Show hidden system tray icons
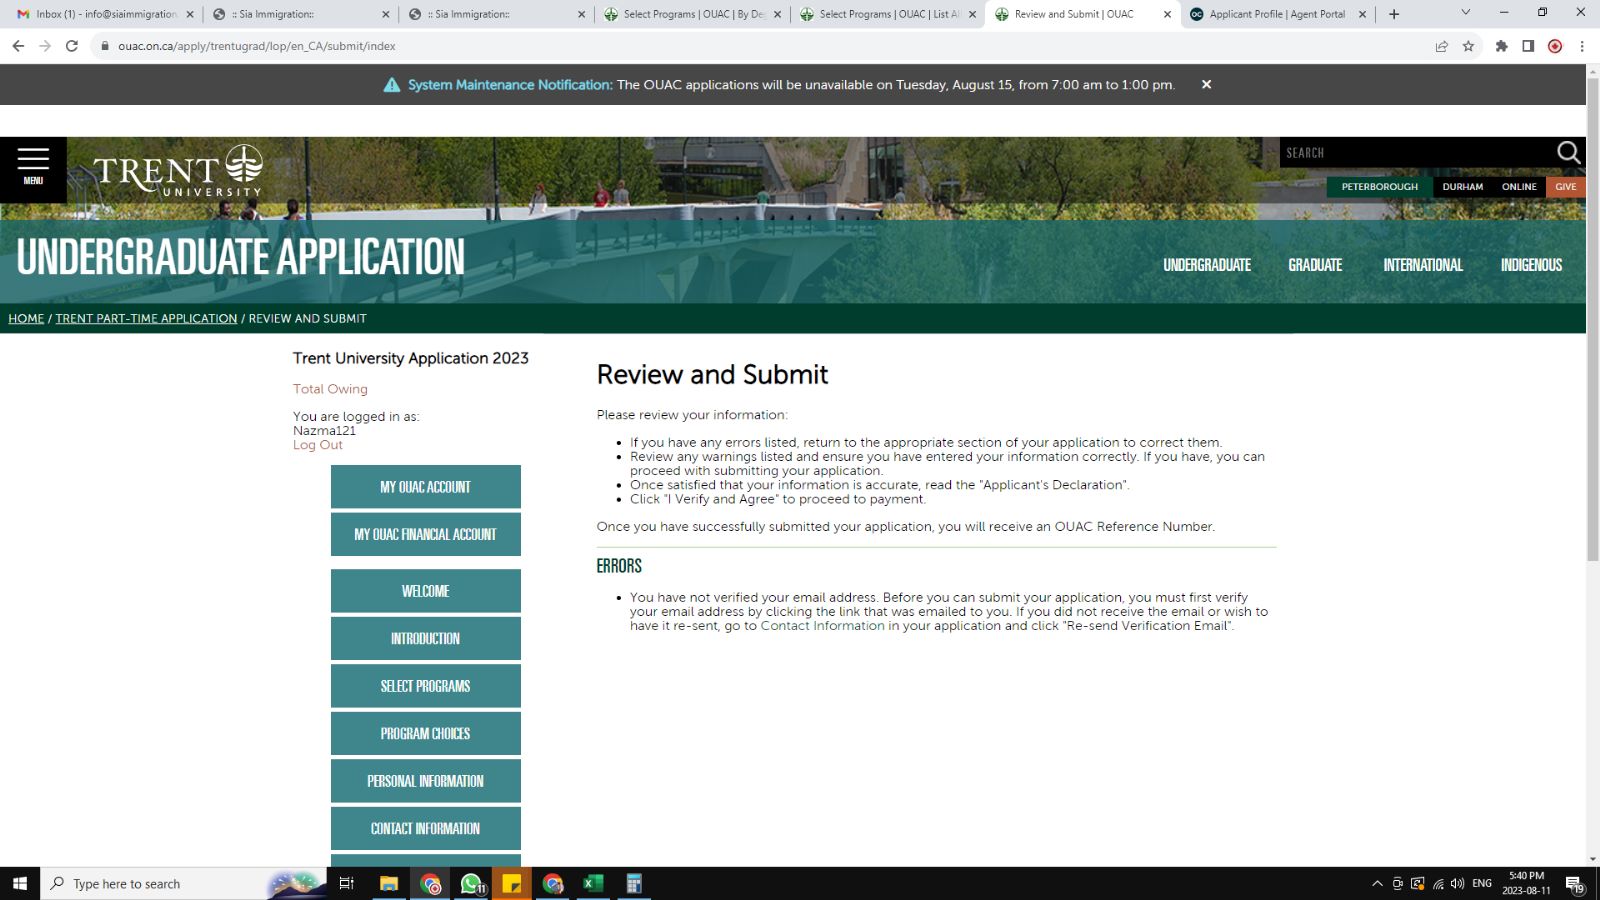Screen dimensions: 1600x900 point(1377,883)
